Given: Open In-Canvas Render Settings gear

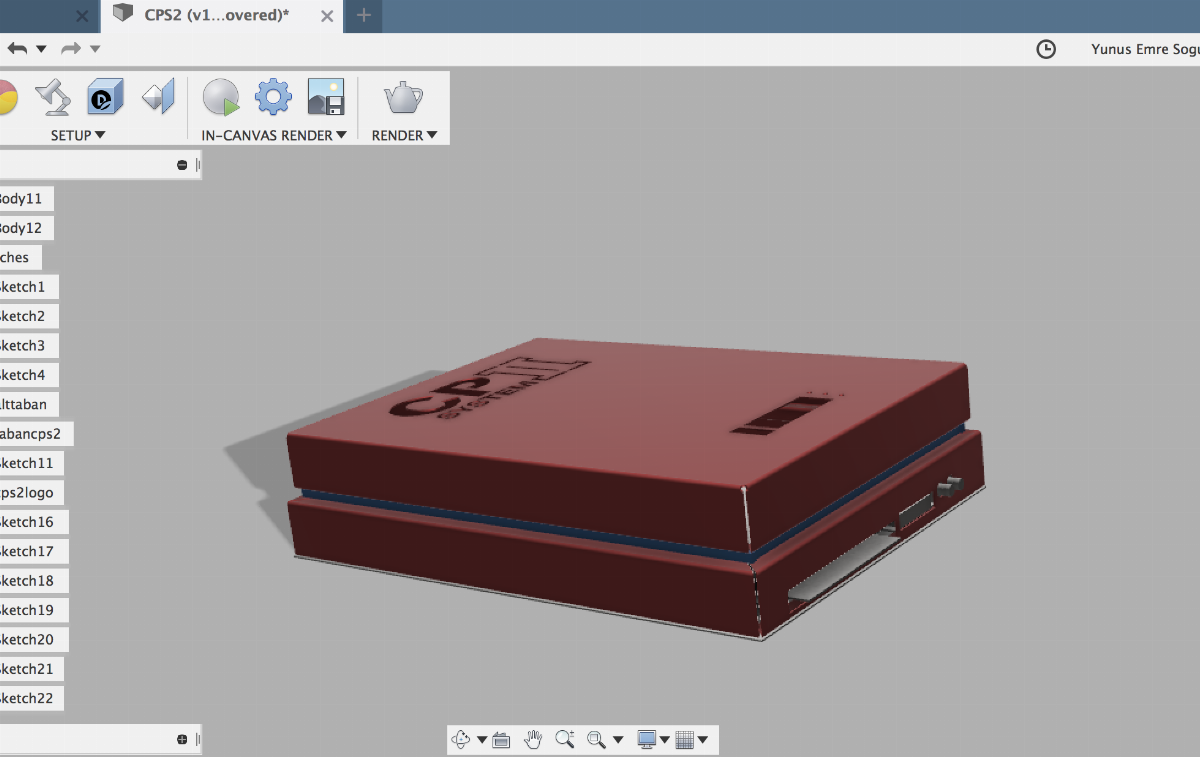Looking at the screenshot, I should [273, 97].
